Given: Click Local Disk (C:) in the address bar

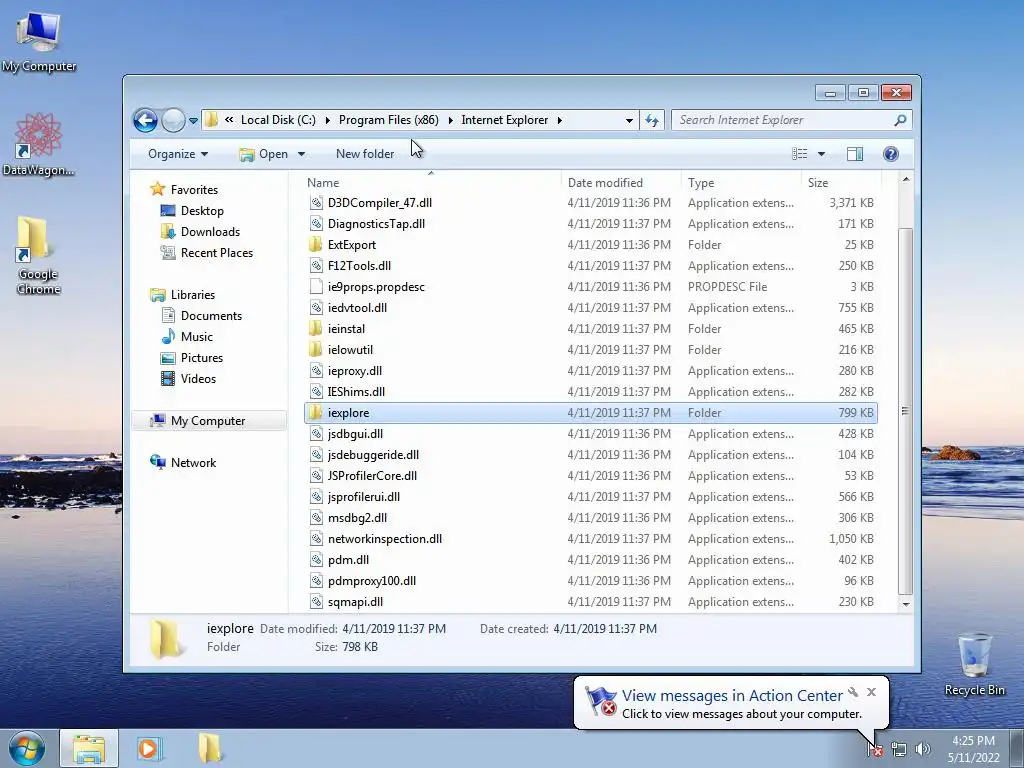Looking at the screenshot, I should [278, 120].
